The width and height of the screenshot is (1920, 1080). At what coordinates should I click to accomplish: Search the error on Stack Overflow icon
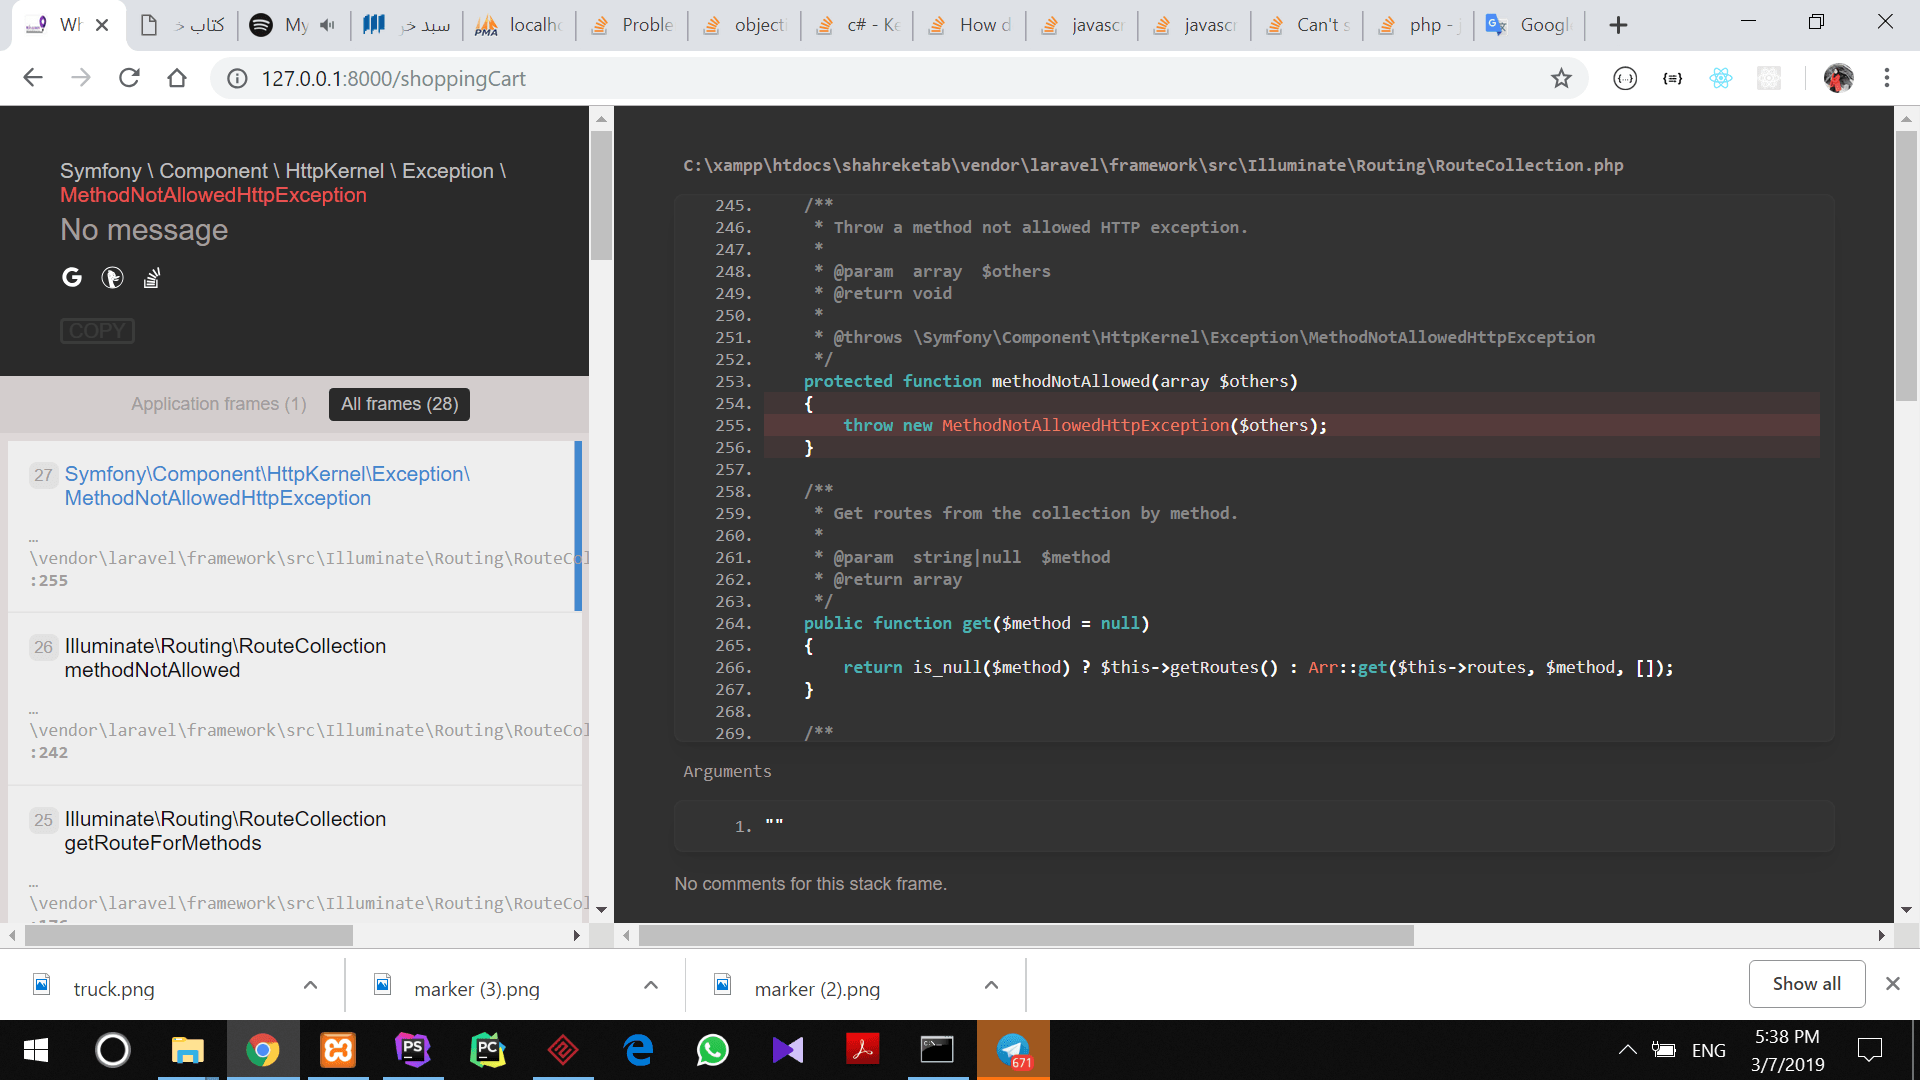tap(152, 277)
